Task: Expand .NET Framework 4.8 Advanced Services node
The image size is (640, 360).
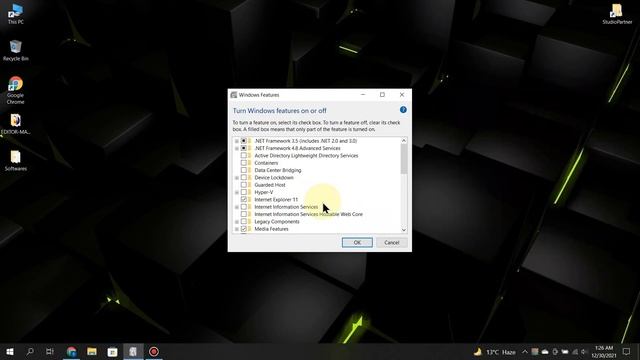Action: click(x=237, y=149)
